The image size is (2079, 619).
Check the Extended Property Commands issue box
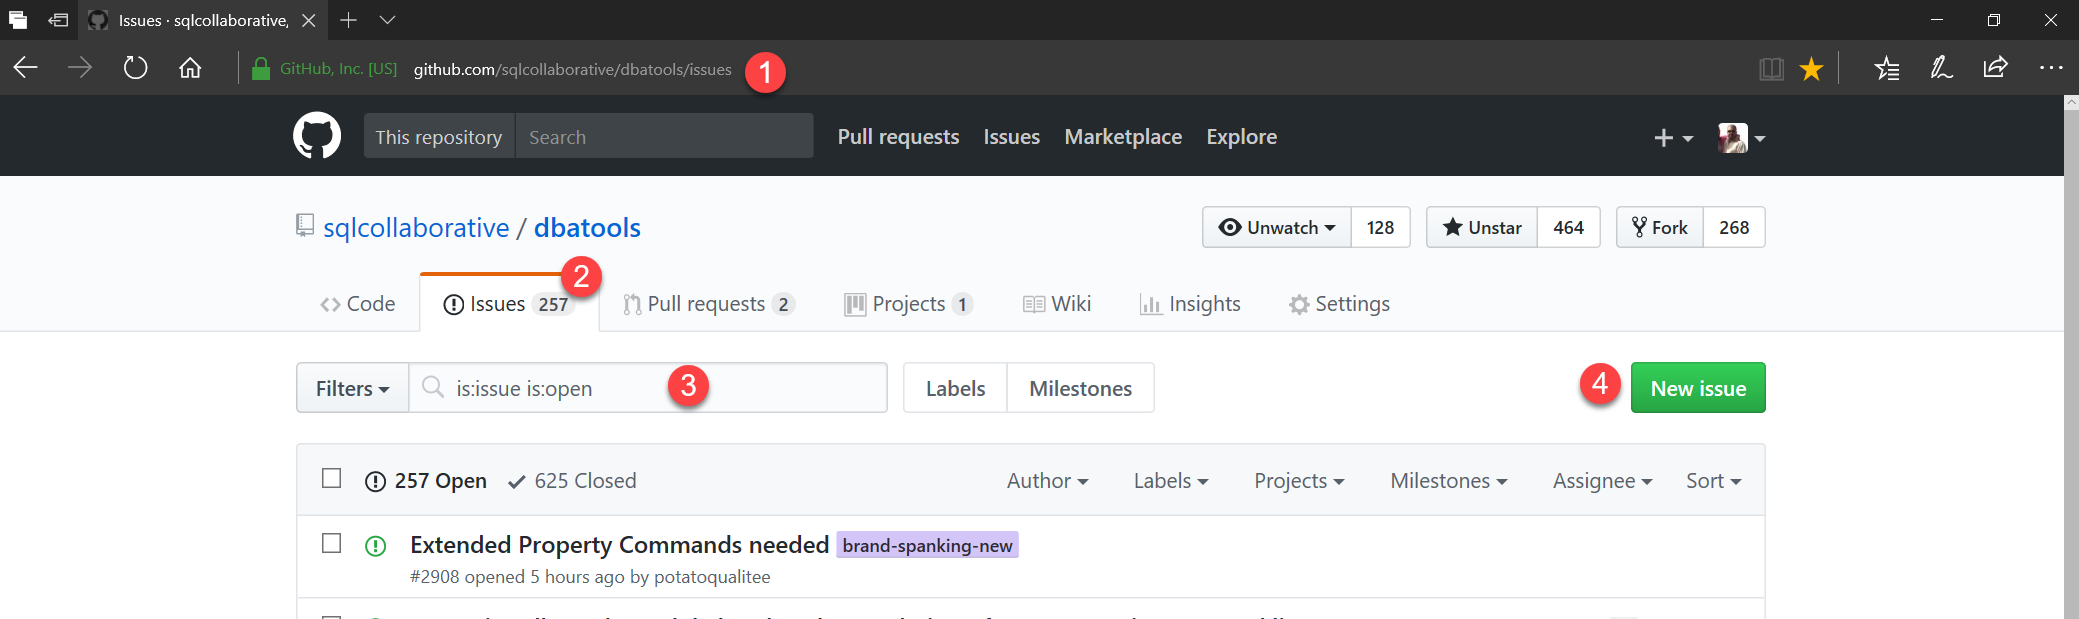332,543
